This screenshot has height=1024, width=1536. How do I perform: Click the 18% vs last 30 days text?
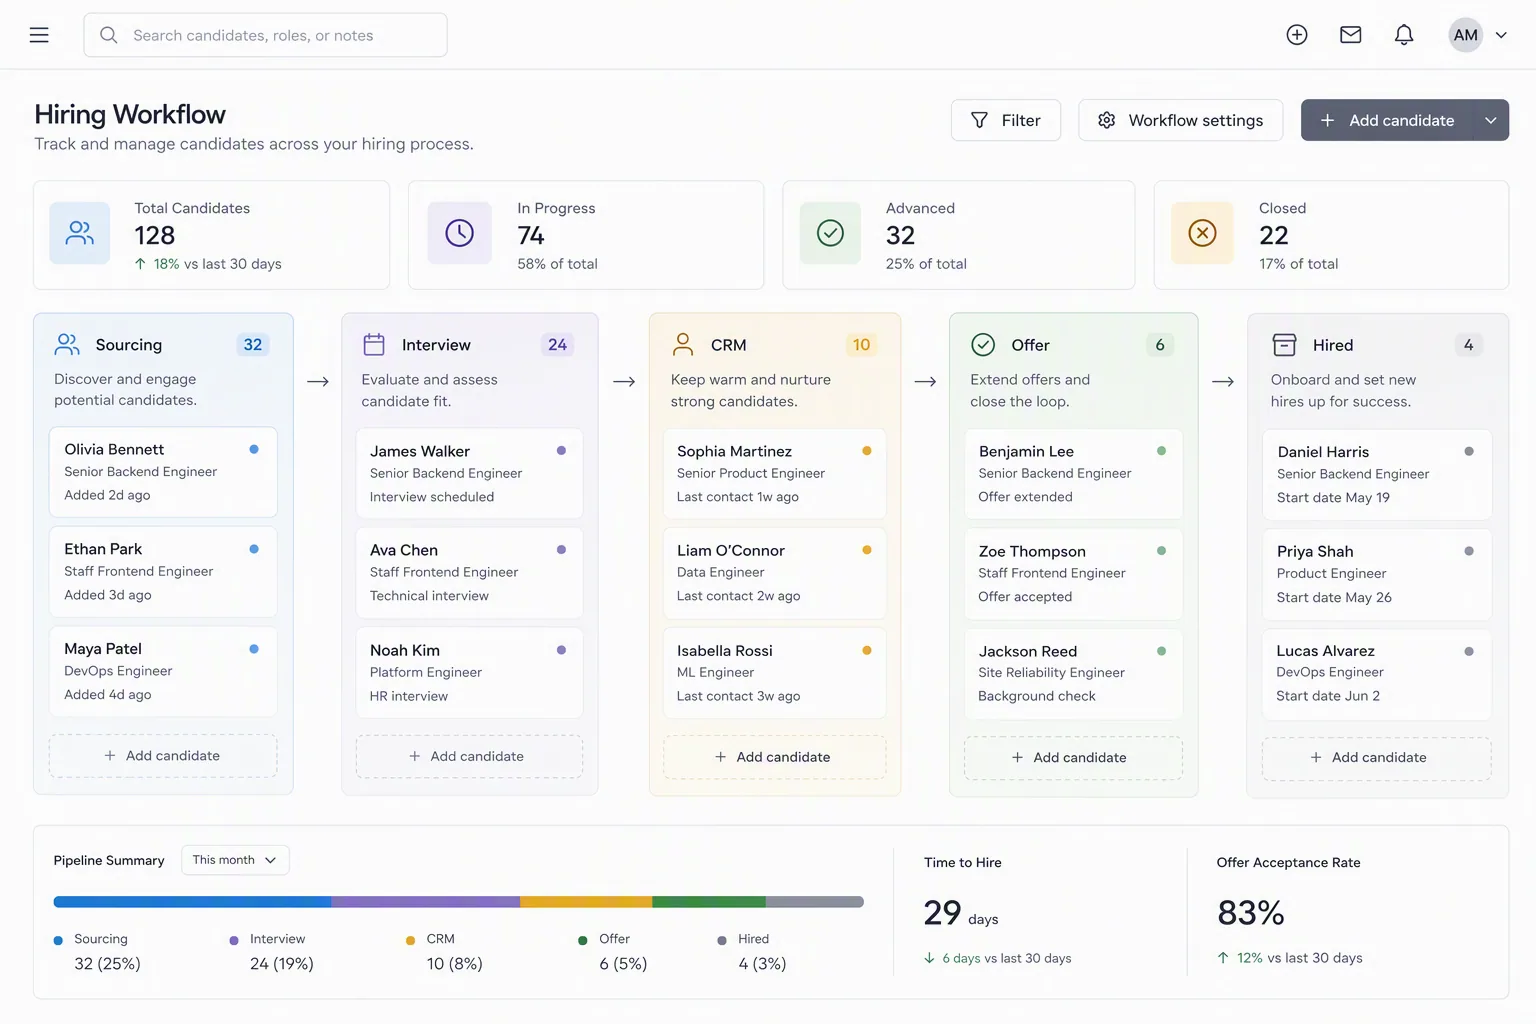click(208, 264)
